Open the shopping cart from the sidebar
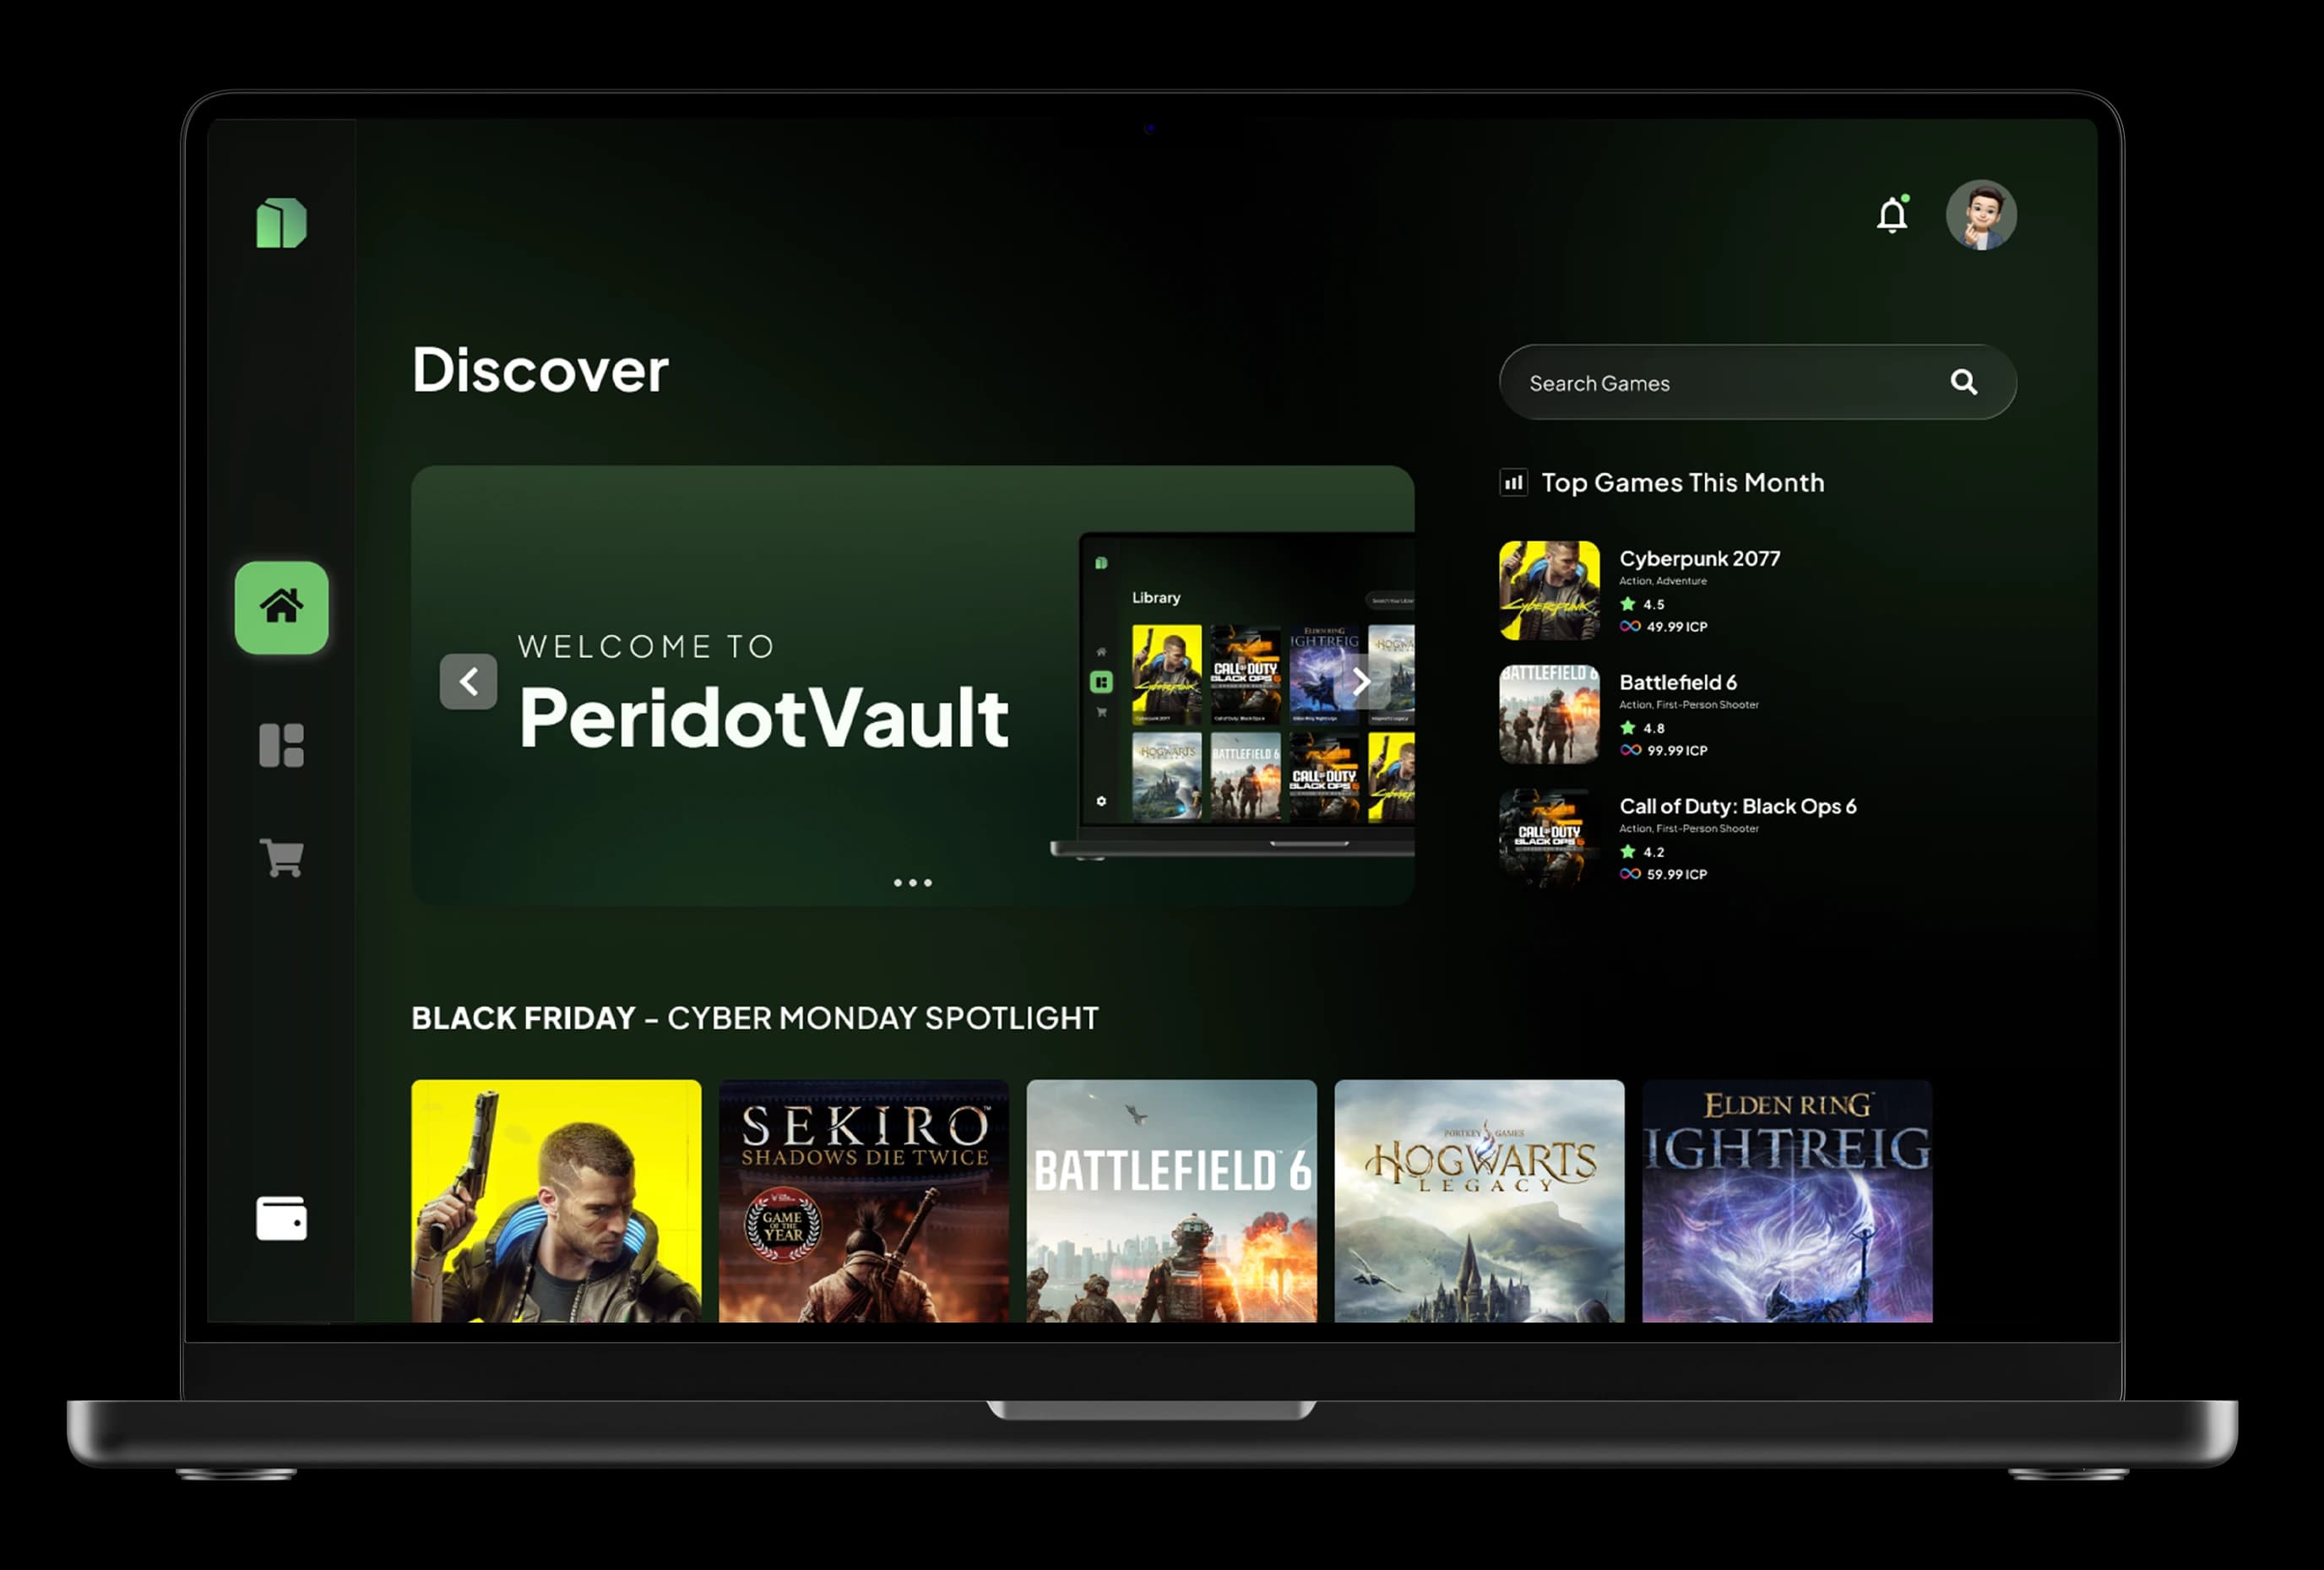Viewport: 2324px width, 1570px height. 281,856
